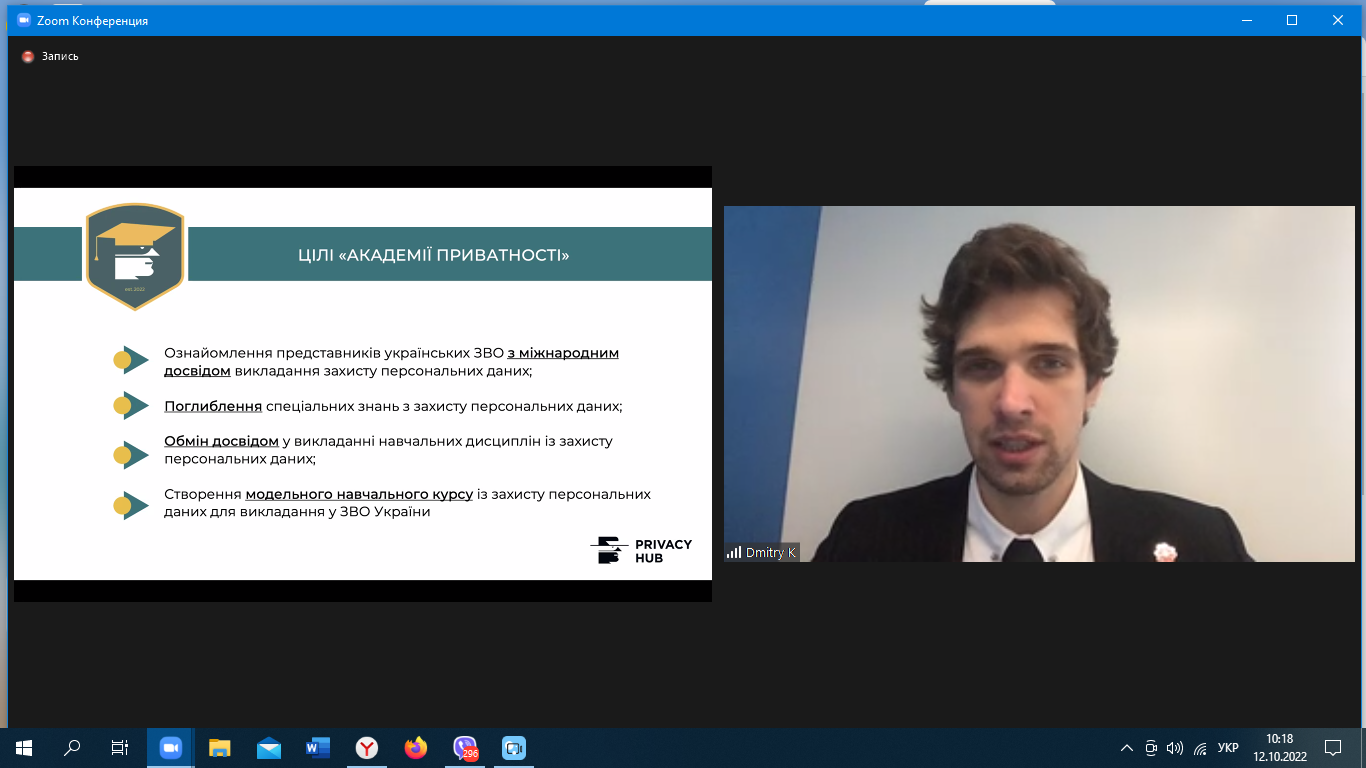The image size is (1366, 768).
Task: Click the camera in-use tray icon
Action: pyautogui.click(x=1151, y=747)
